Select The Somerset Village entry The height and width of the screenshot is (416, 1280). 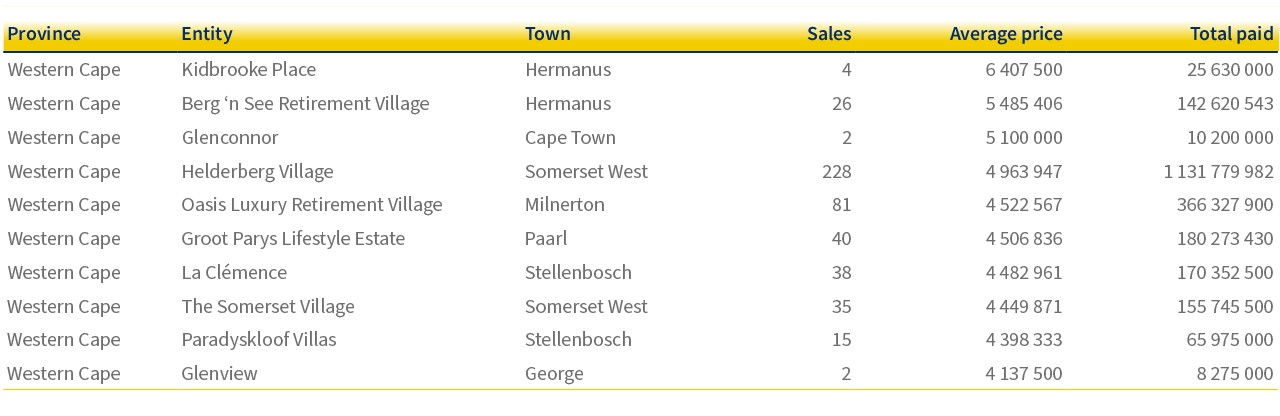[x=268, y=307]
